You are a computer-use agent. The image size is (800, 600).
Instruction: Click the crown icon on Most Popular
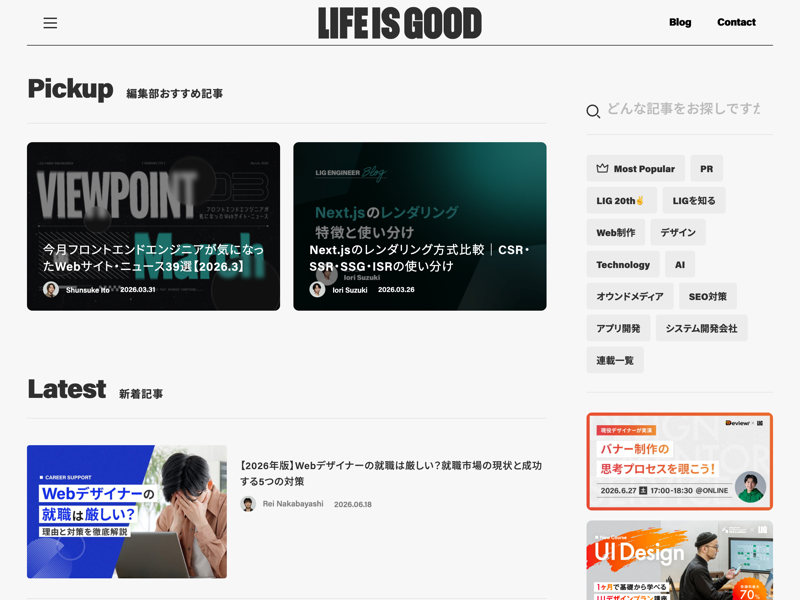(602, 168)
